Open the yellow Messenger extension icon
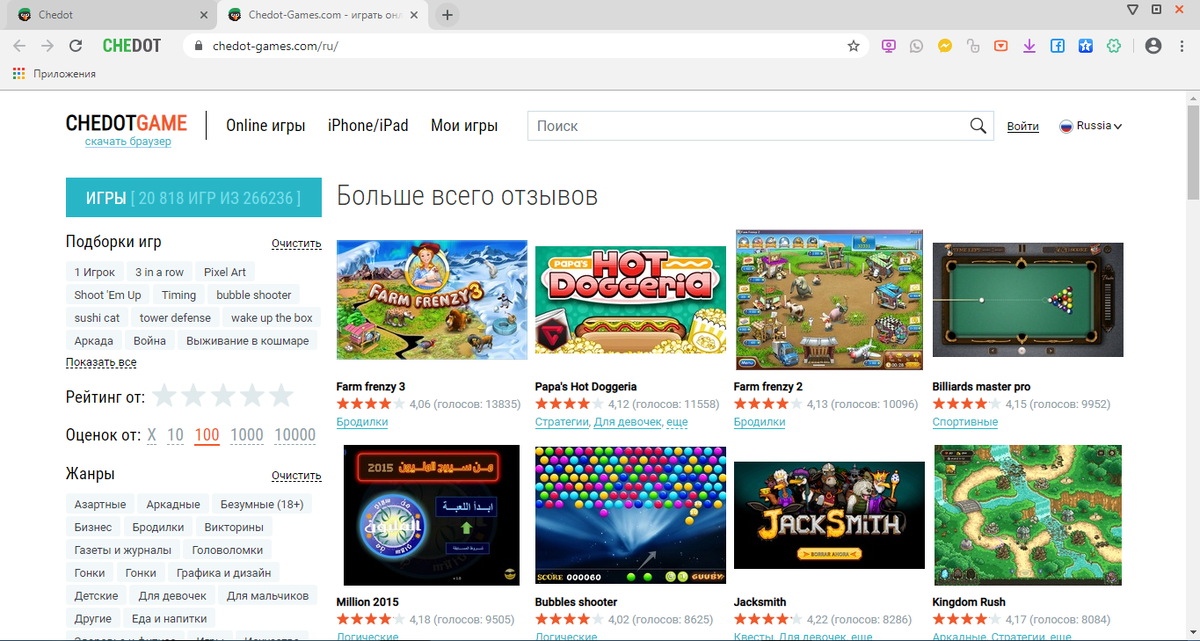1200x641 pixels. pyautogui.click(x=944, y=46)
